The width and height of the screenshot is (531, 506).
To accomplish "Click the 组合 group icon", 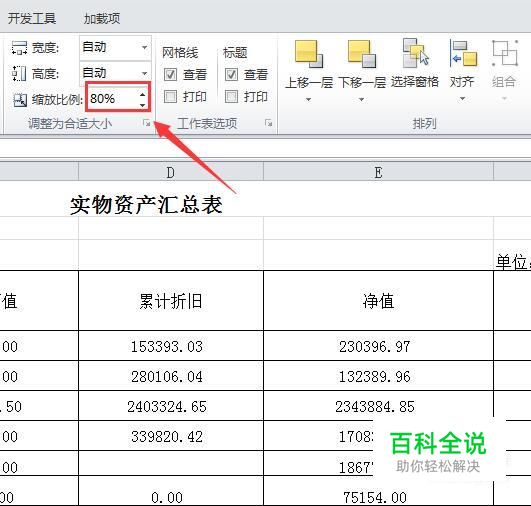I will [x=505, y=54].
